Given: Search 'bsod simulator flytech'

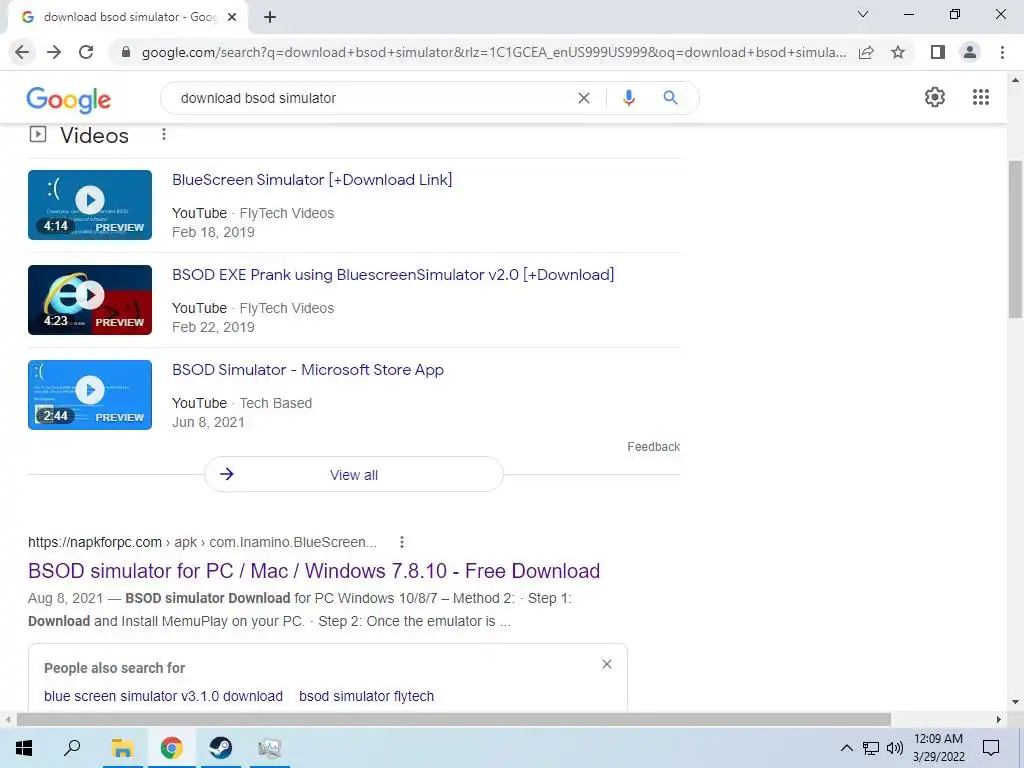Looking at the screenshot, I should click(366, 696).
